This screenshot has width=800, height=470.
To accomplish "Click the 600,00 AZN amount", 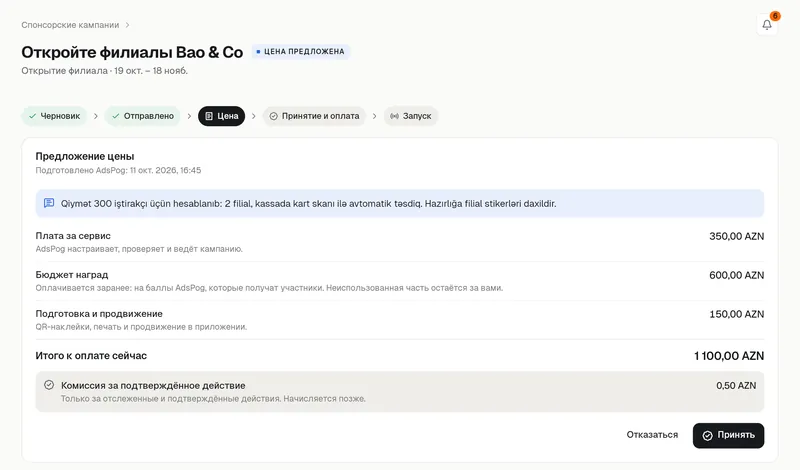I will pyautogui.click(x=736, y=275).
